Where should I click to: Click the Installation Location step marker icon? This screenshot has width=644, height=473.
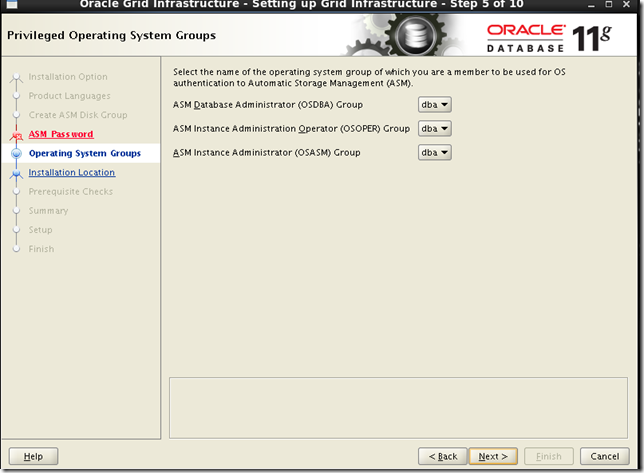[16, 174]
